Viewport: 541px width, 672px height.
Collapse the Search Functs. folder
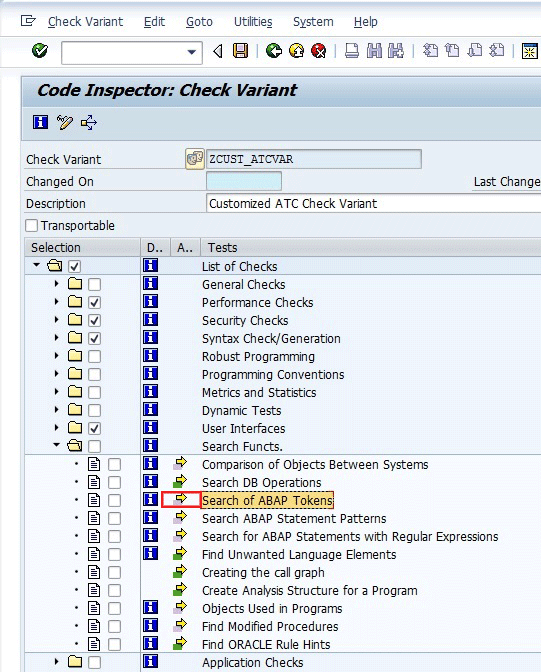tap(57, 445)
